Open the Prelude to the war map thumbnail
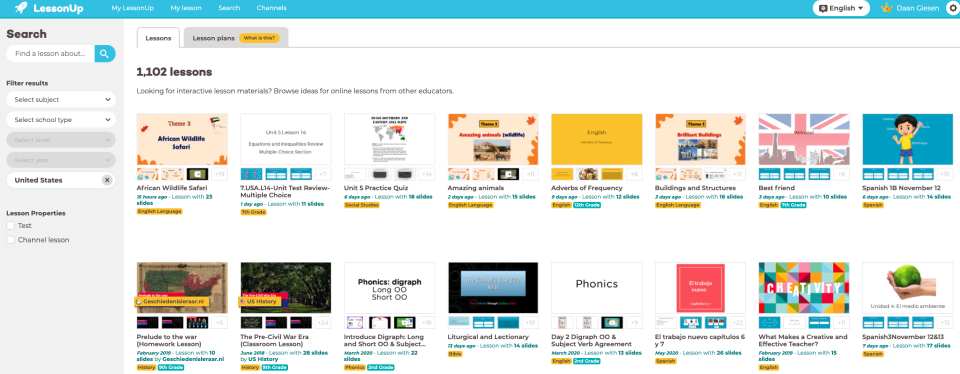 182,288
